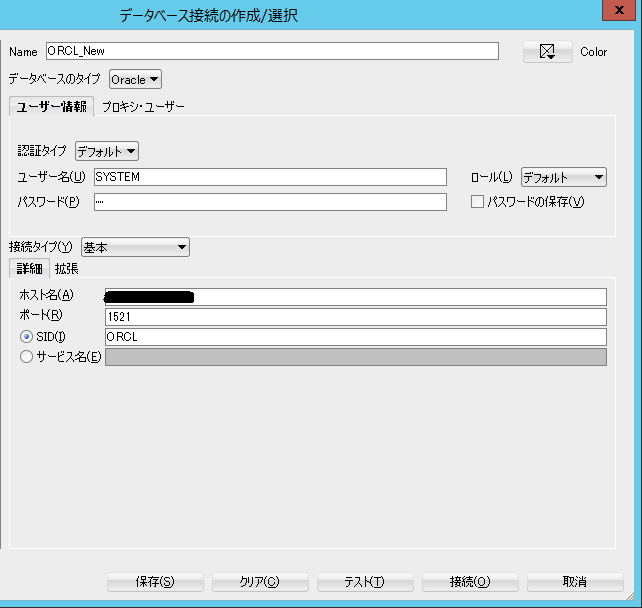The image size is (642, 608).
Task: Open the データベースのタイプ Oracle dropdown
Action: click(x=135, y=79)
